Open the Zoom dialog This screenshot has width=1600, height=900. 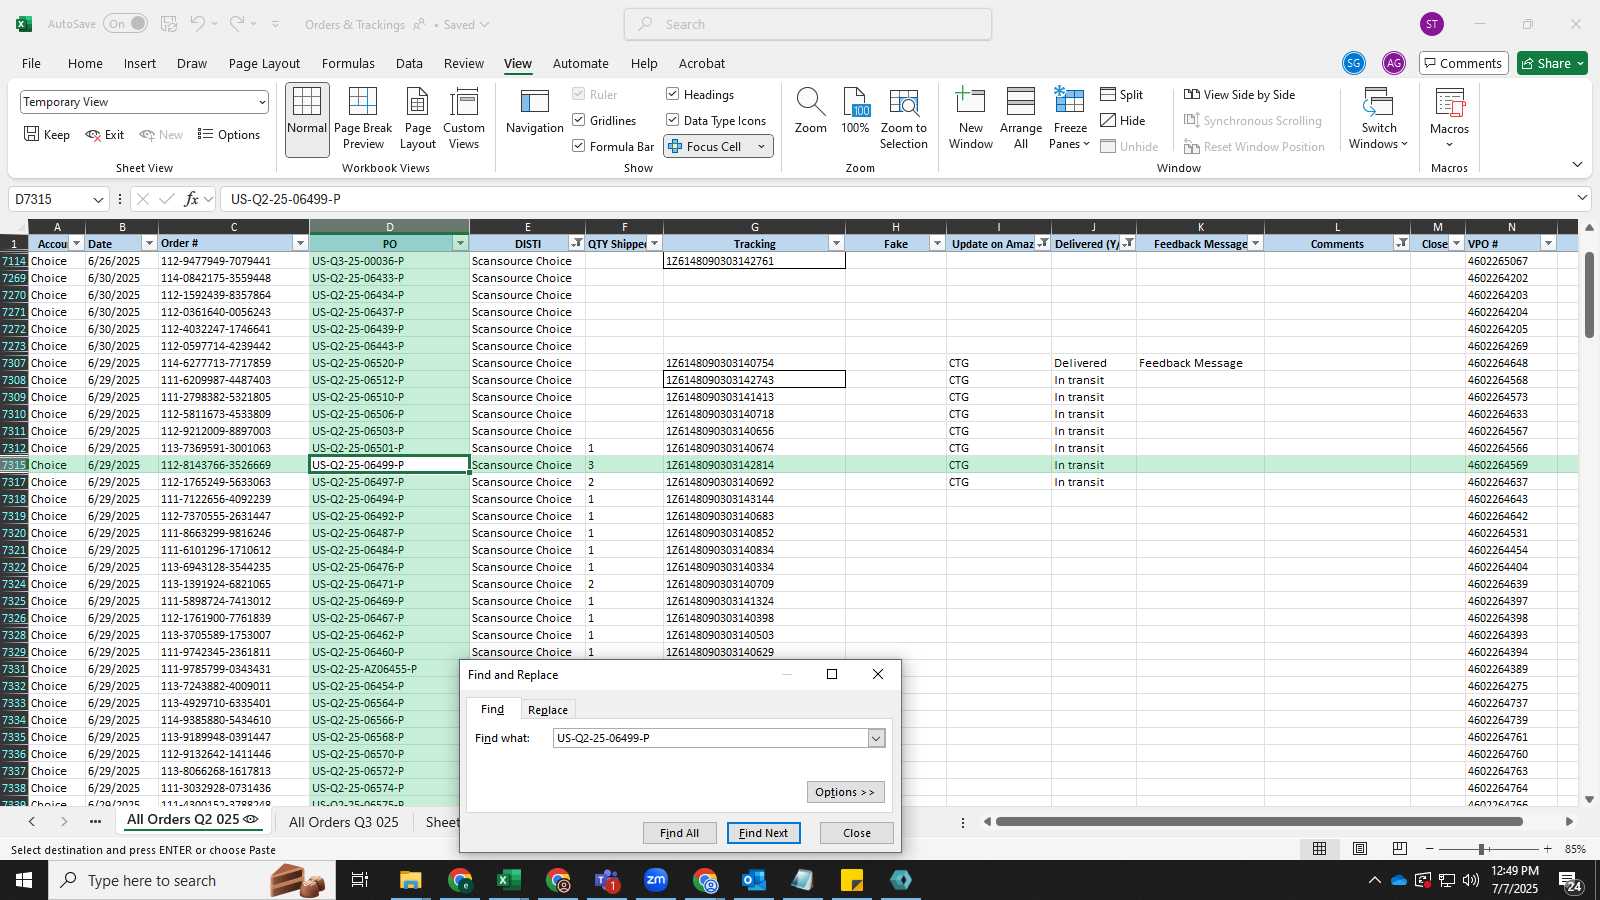tap(810, 112)
